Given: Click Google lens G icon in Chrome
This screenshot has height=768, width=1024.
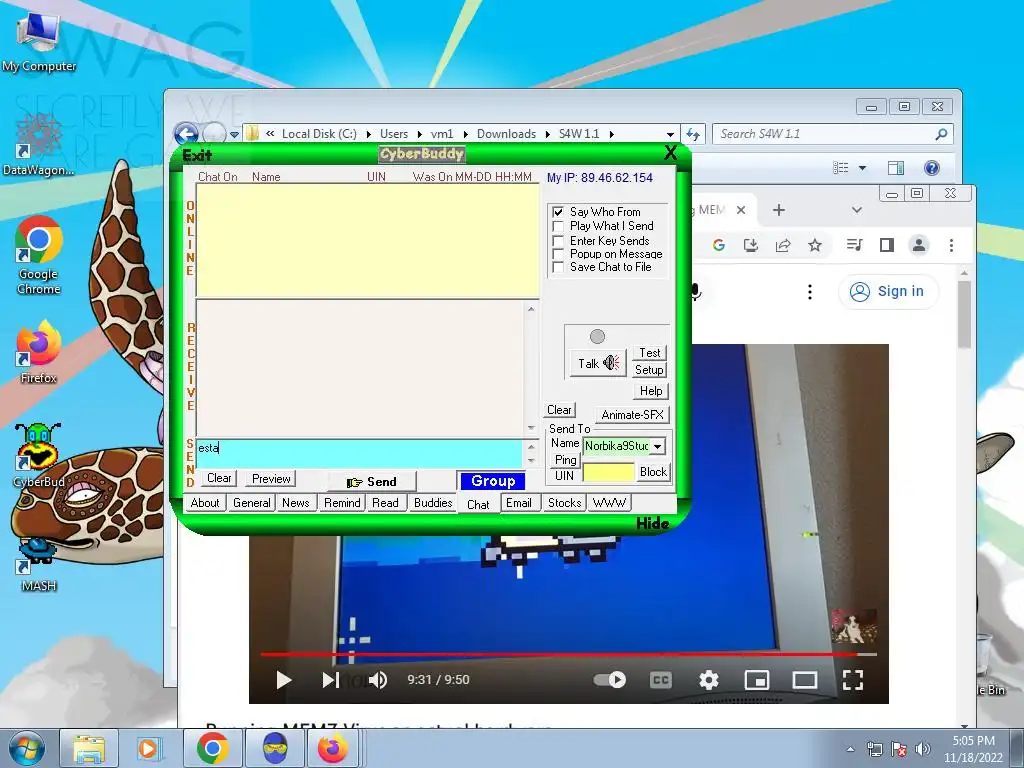Looking at the screenshot, I should (719, 245).
